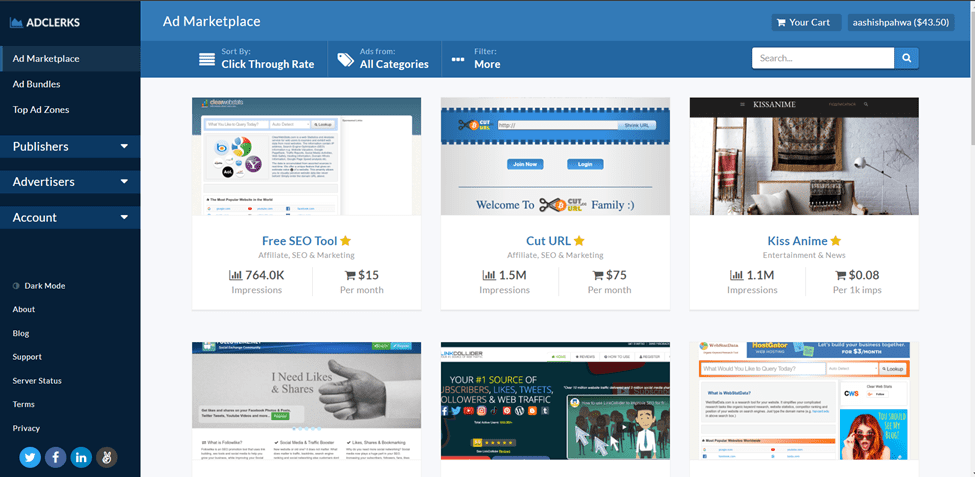Go to Ad Bundles in sidebar
The width and height of the screenshot is (975, 477).
tap(37, 84)
